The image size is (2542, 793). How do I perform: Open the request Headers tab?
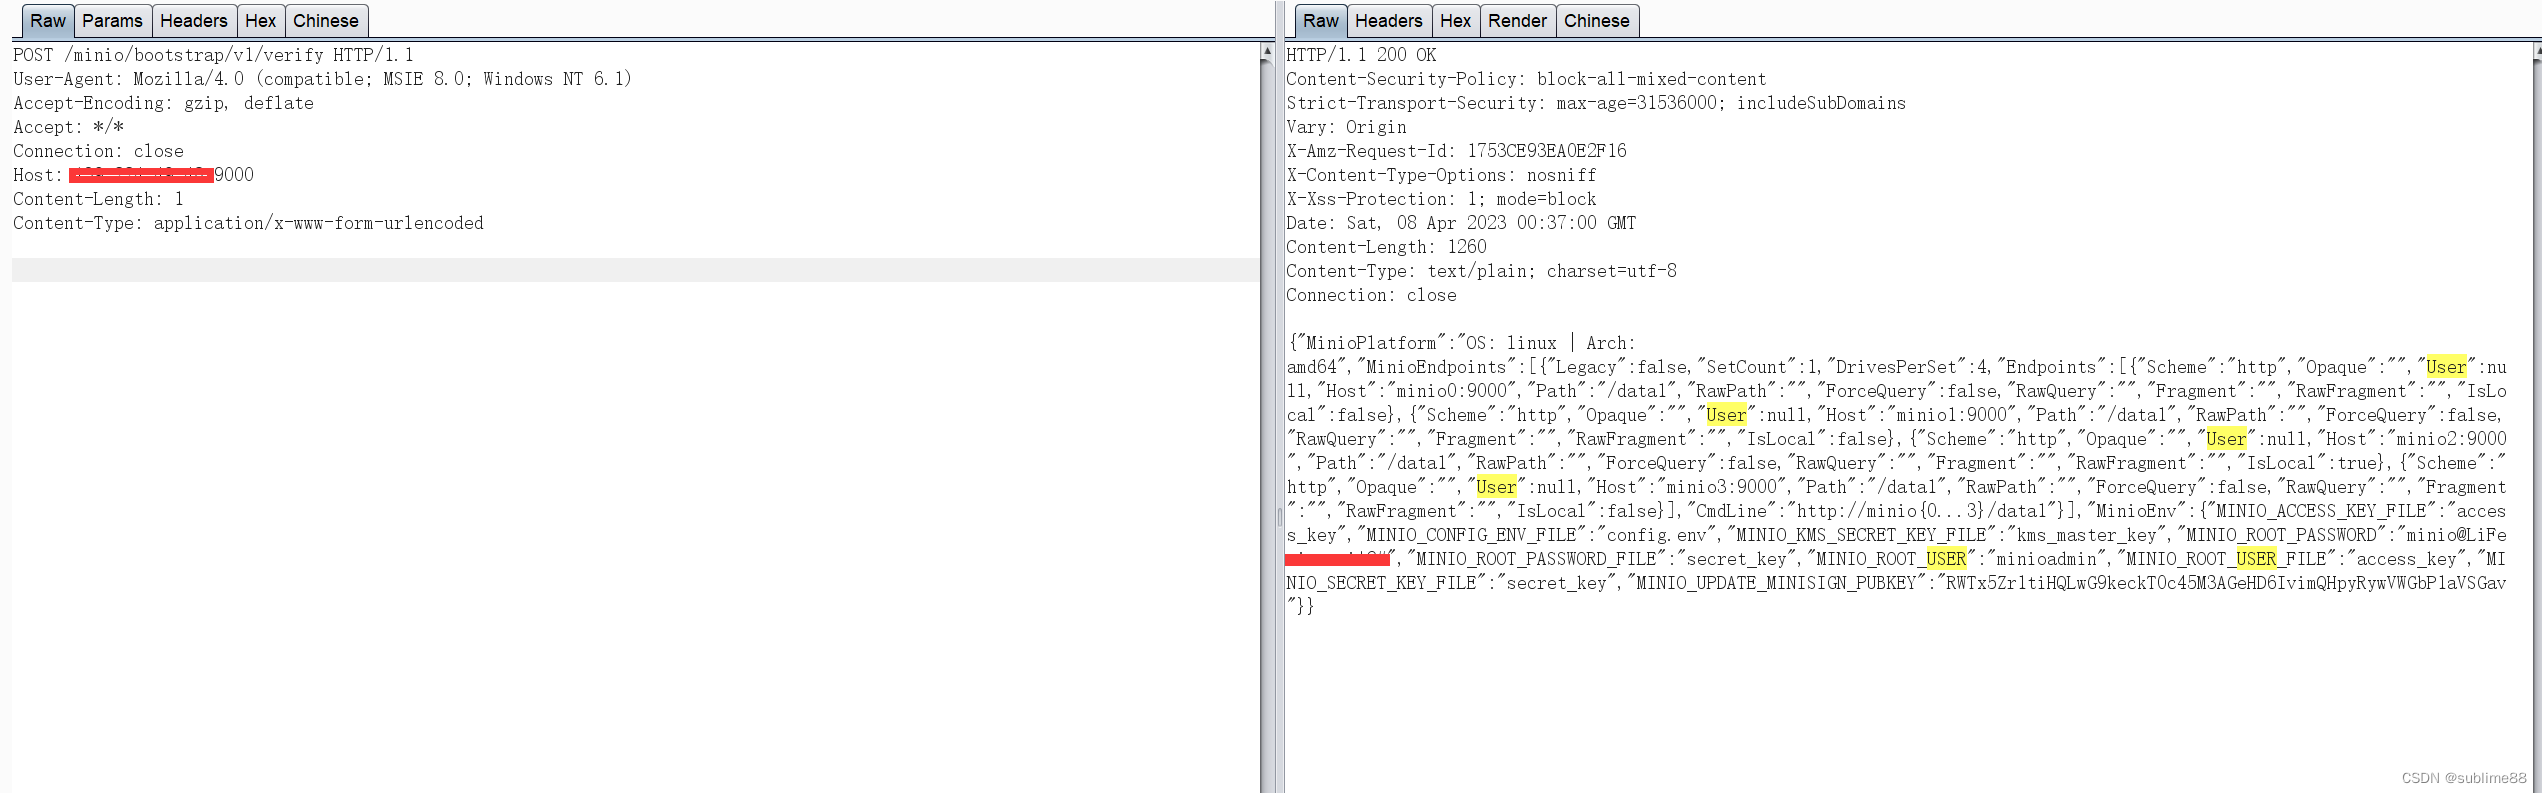pyautogui.click(x=194, y=21)
